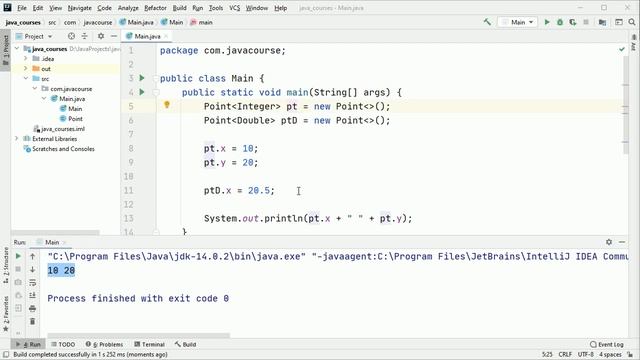Click the down arrow in Run console

[33, 269]
